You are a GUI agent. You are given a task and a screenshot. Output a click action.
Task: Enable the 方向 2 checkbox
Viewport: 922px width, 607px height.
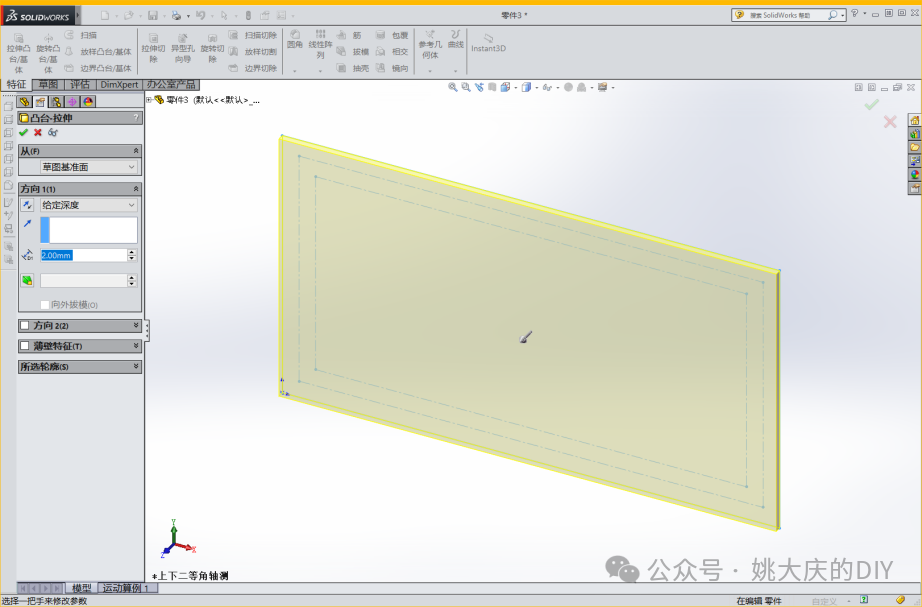tap(25, 325)
